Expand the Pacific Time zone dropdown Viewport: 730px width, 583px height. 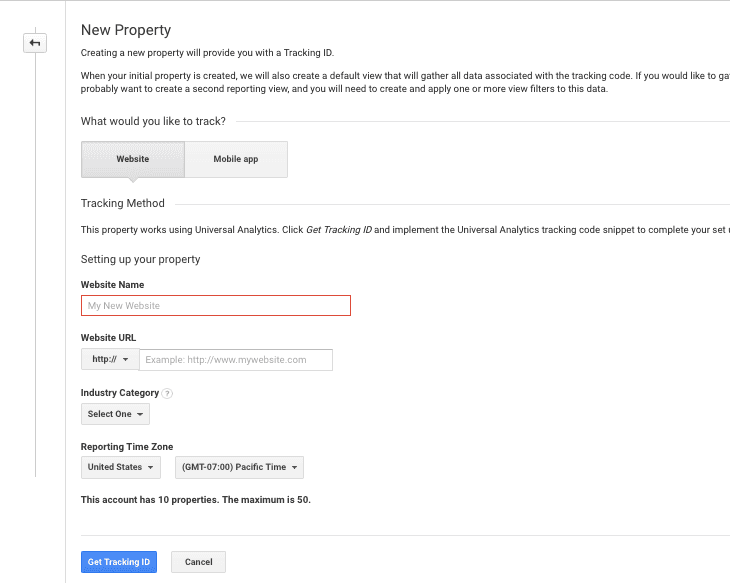[x=239, y=467]
